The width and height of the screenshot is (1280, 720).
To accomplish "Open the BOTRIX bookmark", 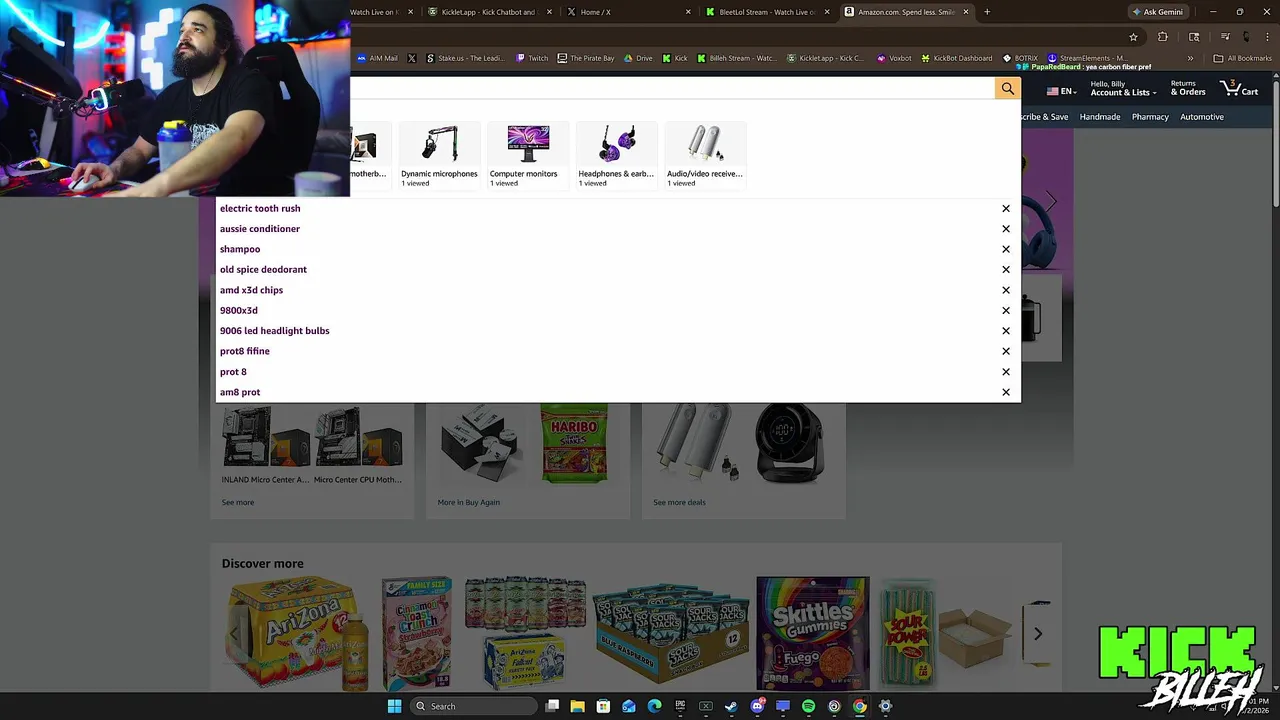I will coord(1020,58).
